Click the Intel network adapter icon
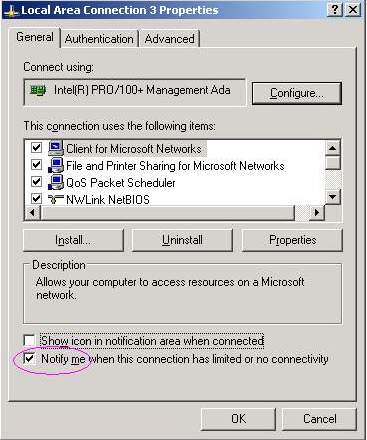This screenshot has width=367, height=440. pyautogui.click(x=38, y=90)
